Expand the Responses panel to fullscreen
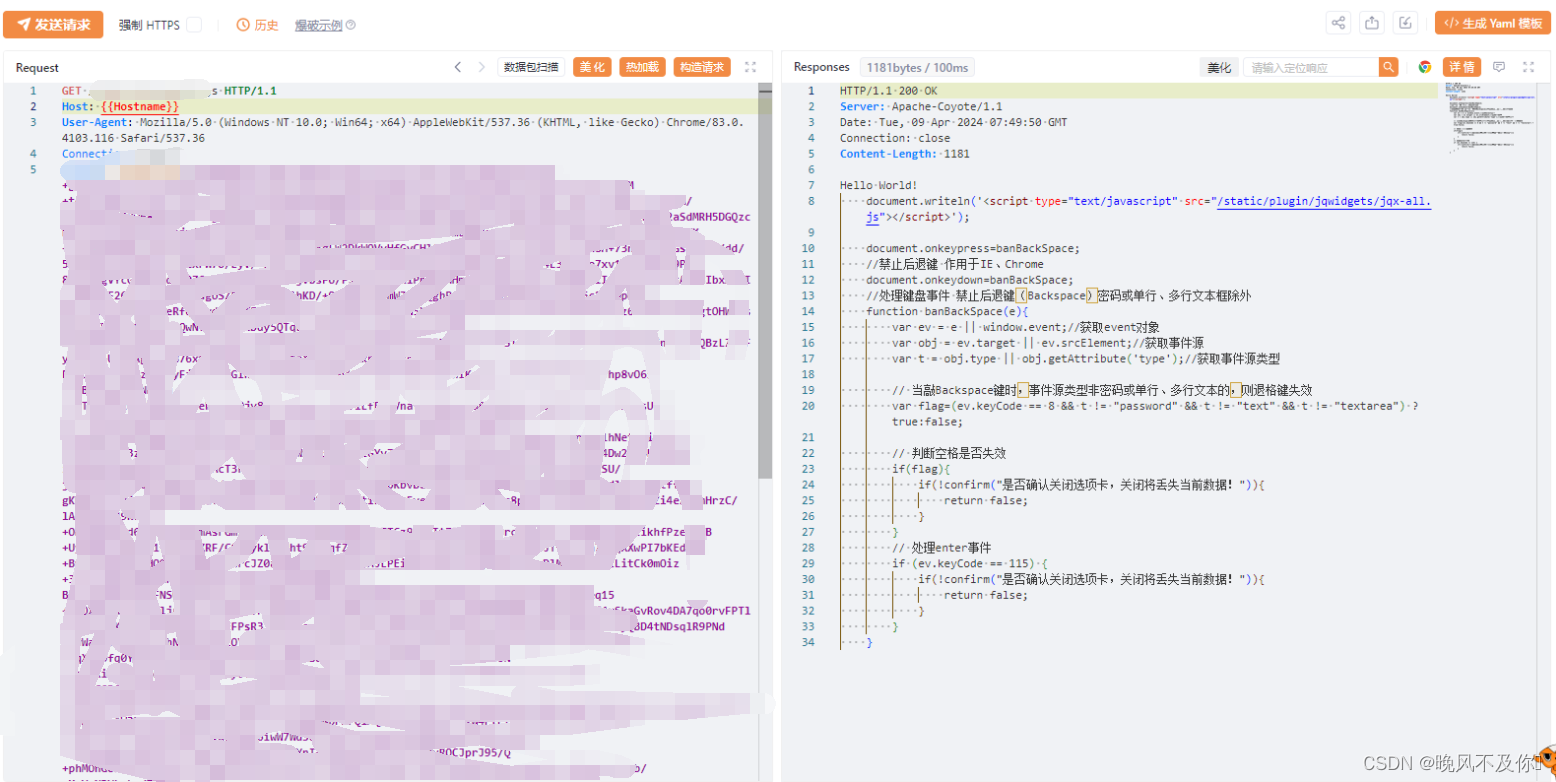The image size is (1556, 782). click(1528, 67)
